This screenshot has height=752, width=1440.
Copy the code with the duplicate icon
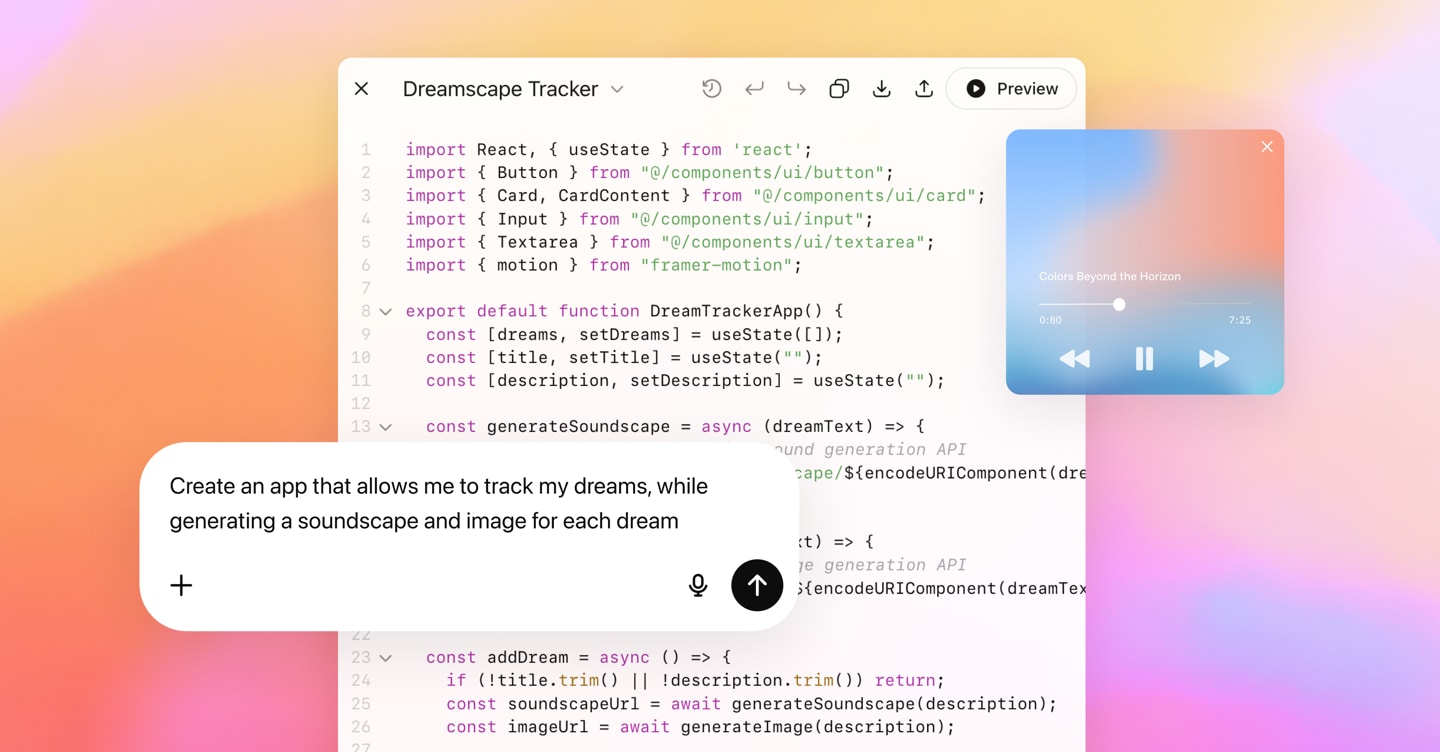pyautogui.click(x=838, y=88)
